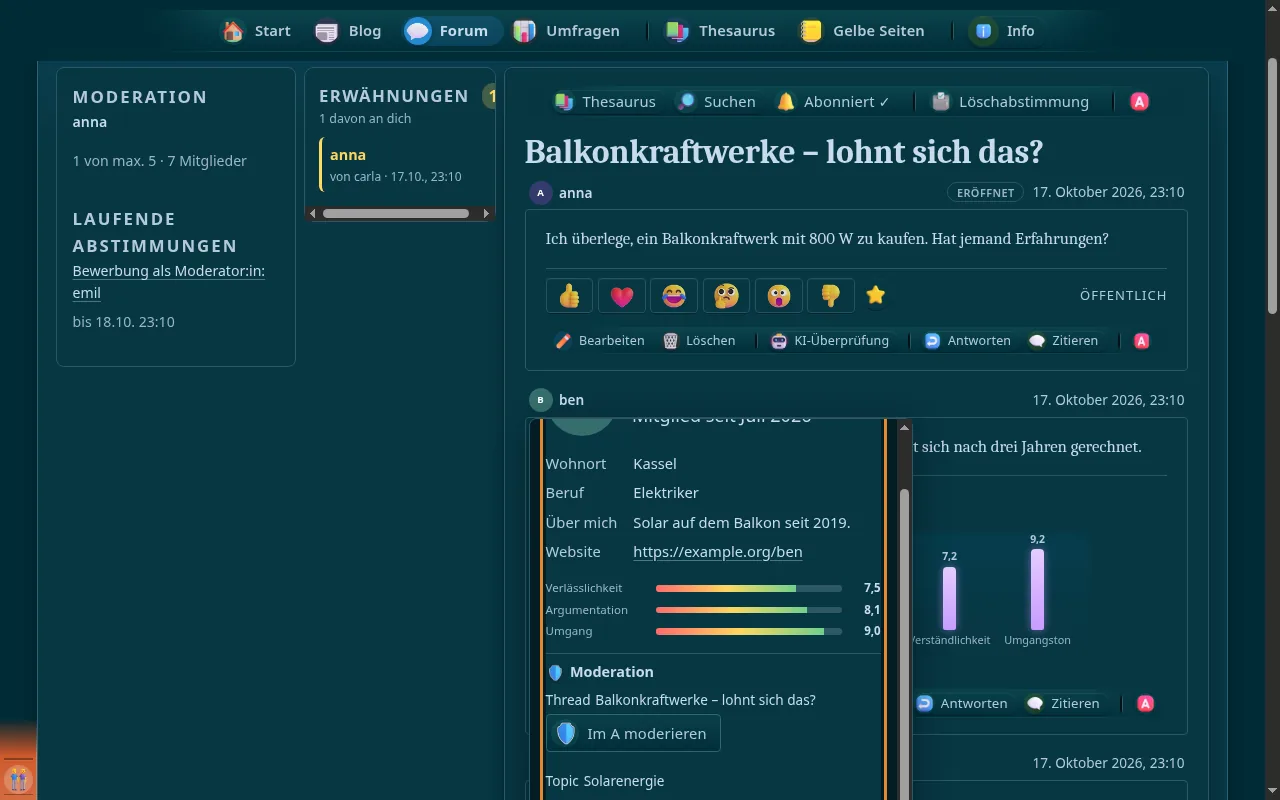
Task: Click the Suchen magnifier in the thread toolbar
Action: (x=686, y=102)
